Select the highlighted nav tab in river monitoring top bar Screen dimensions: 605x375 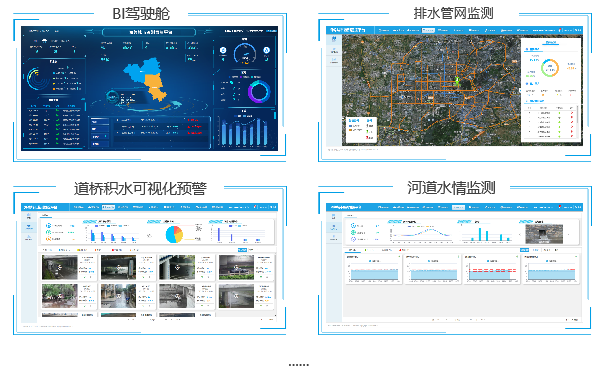[458, 207]
